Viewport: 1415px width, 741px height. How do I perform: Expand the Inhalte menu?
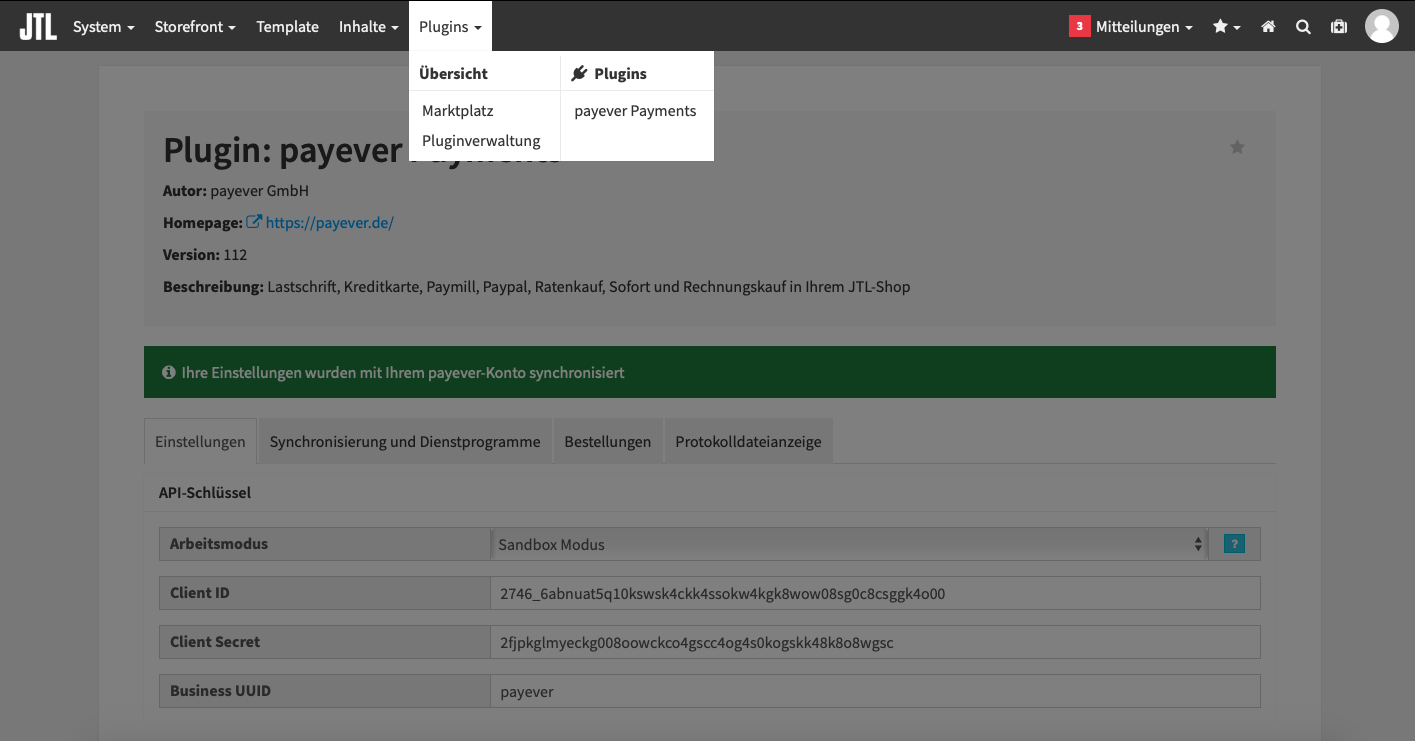pyautogui.click(x=369, y=27)
